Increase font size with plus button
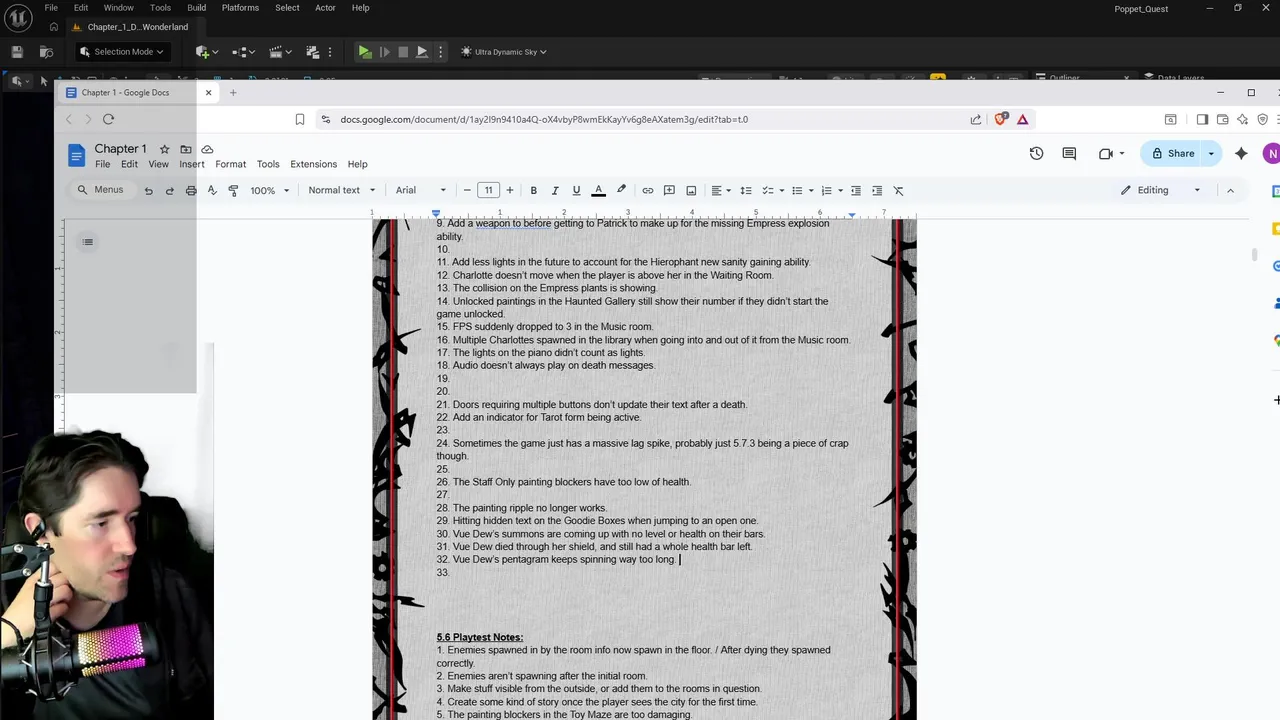1280x720 pixels. point(510,190)
